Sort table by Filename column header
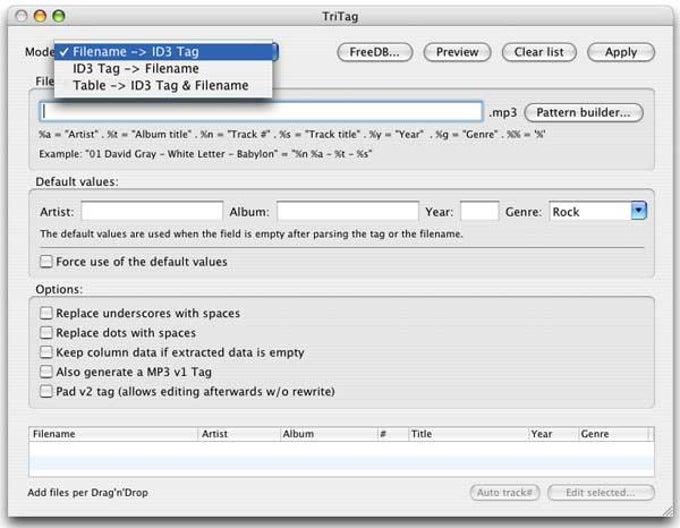The image size is (680, 528). [x=113, y=434]
